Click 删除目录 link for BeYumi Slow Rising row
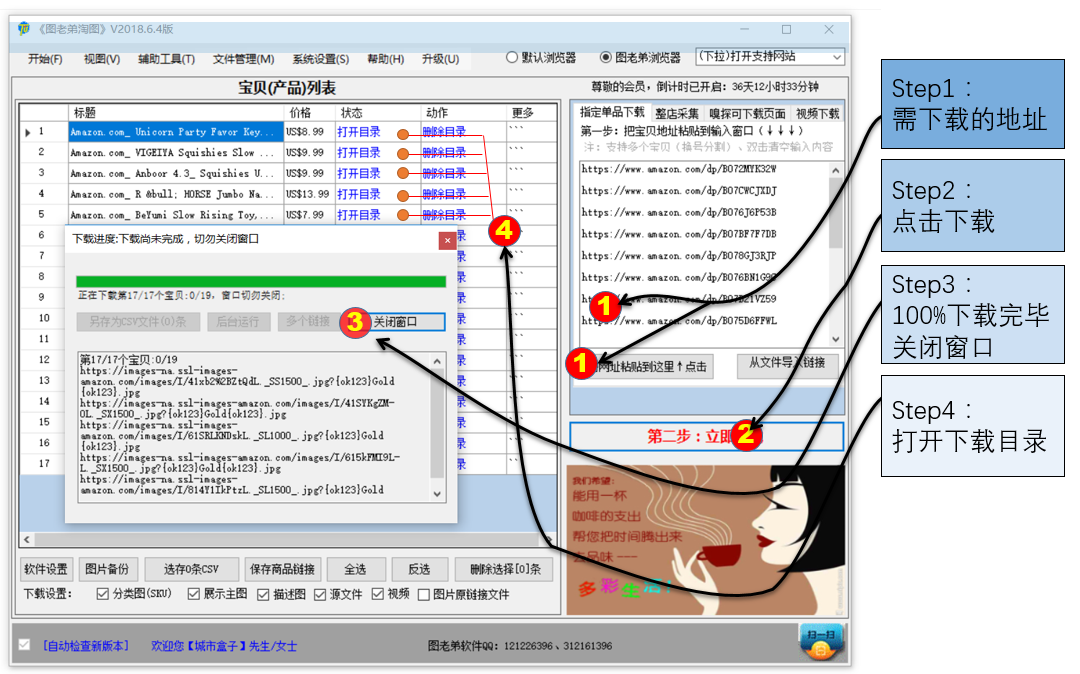The height and width of the screenshot is (674, 1080). coord(444,215)
